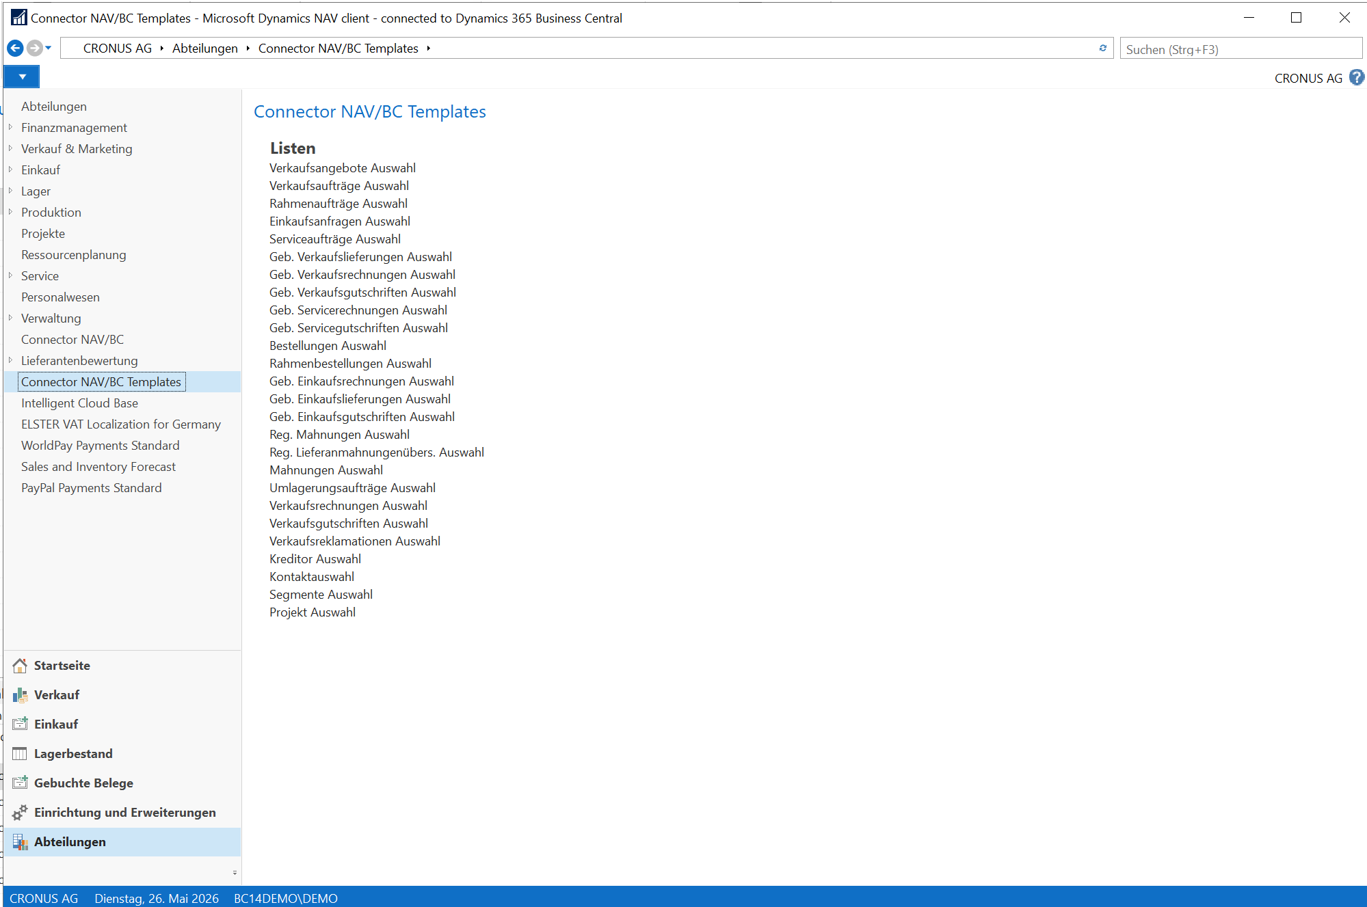The image size is (1367, 907).
Task: Open Reg. Mahnungen Auswahl list
Action: pyautogui.click(x=339, y=435)
